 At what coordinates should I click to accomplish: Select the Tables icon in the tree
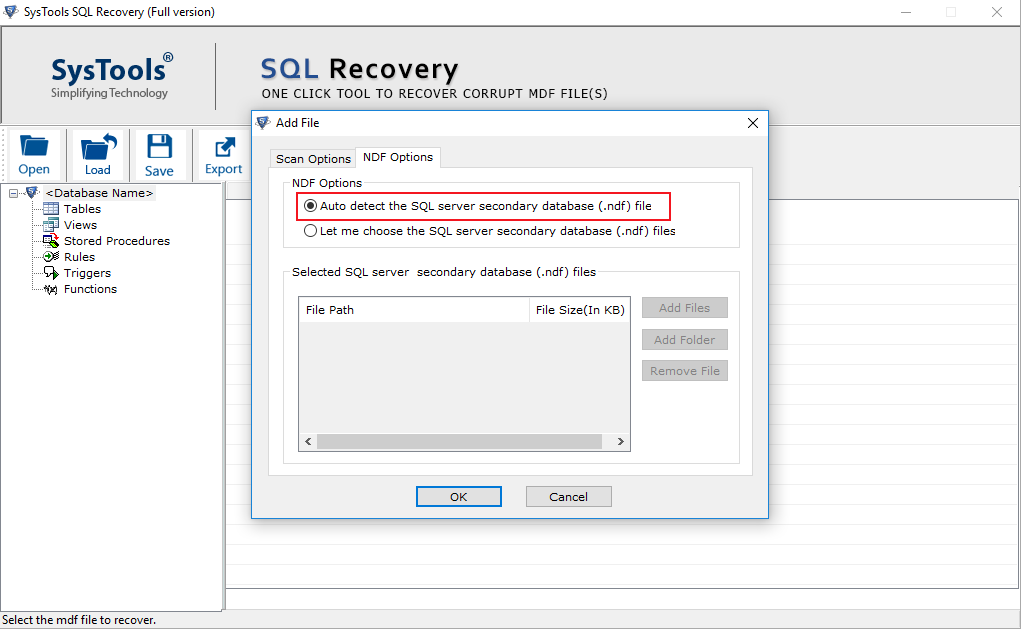click(x=53, y=208)
